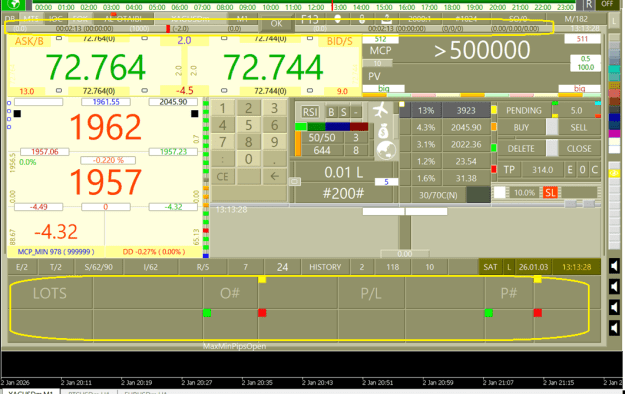
Task: Click the 13:00 red timeline marker
Action: pos(332,6)
